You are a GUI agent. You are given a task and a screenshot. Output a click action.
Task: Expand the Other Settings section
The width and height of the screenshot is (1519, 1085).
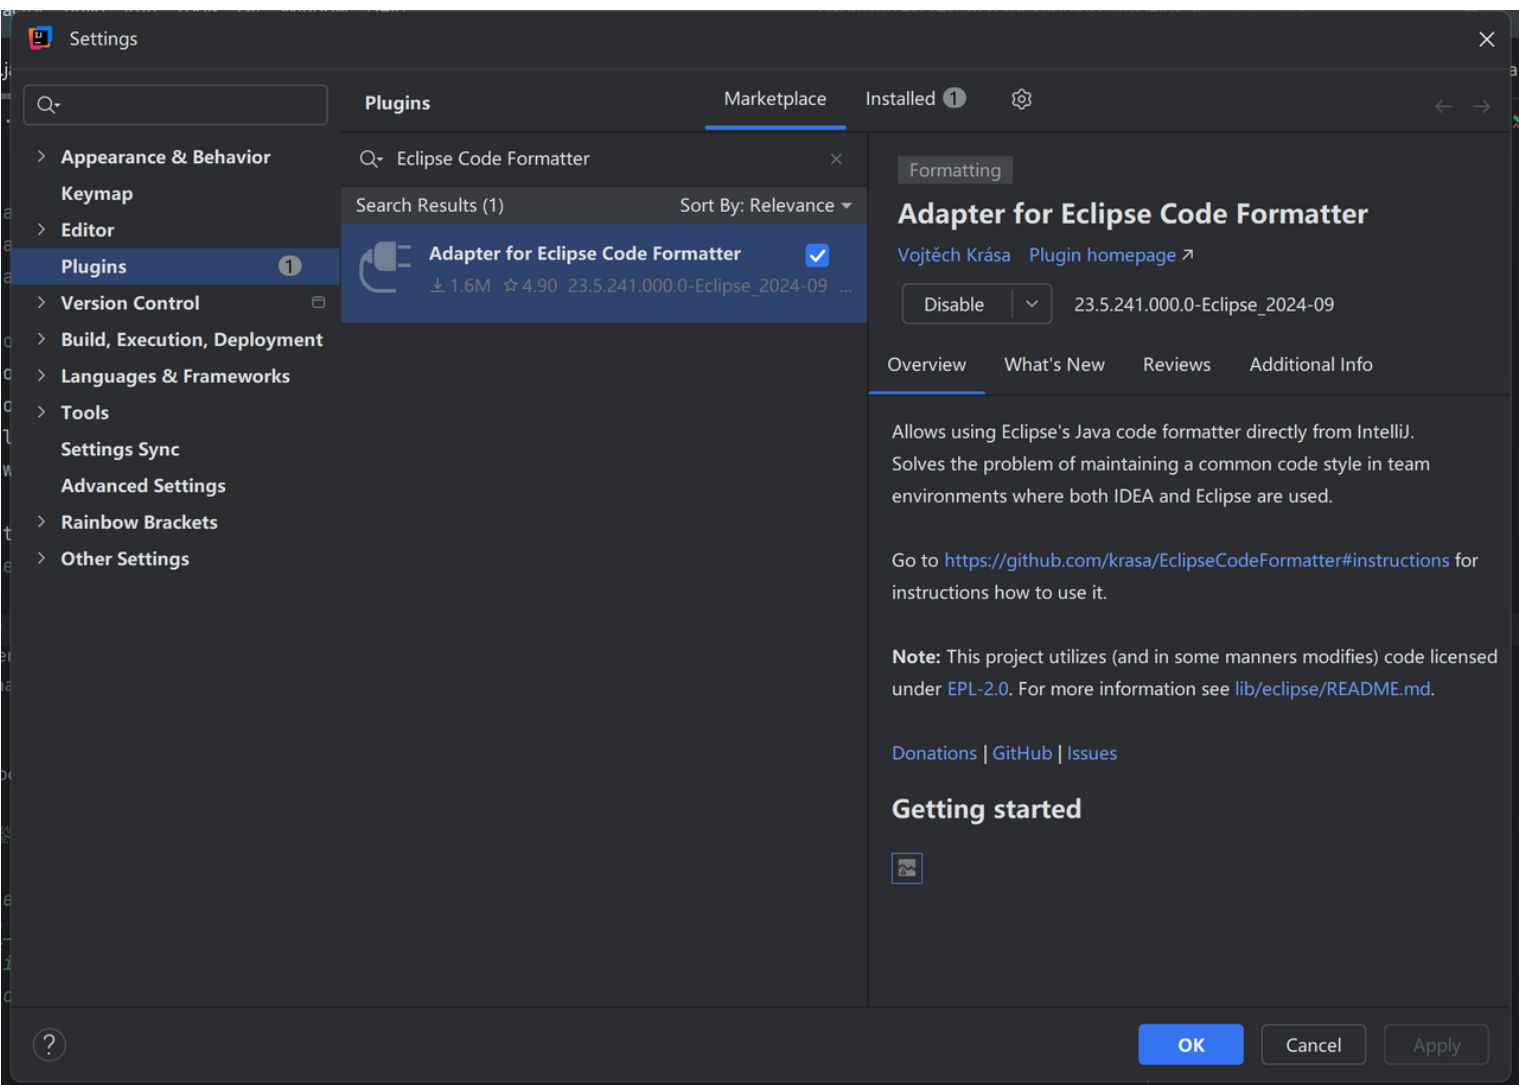[x=41, y=558]
